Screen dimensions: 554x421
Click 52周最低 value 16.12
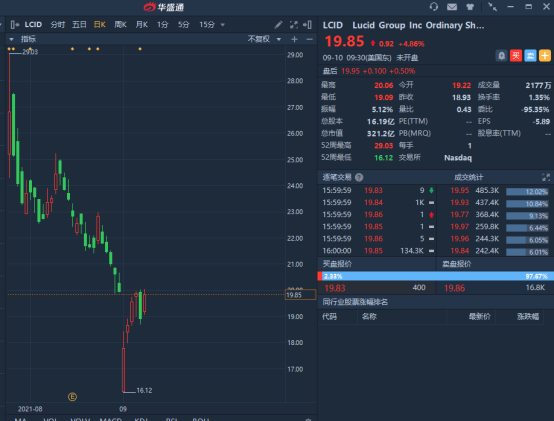[383, 158]
